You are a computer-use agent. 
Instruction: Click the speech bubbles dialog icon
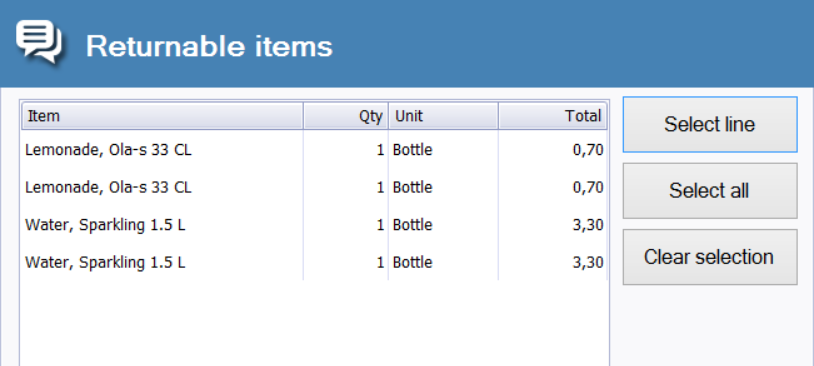[39, 42]
